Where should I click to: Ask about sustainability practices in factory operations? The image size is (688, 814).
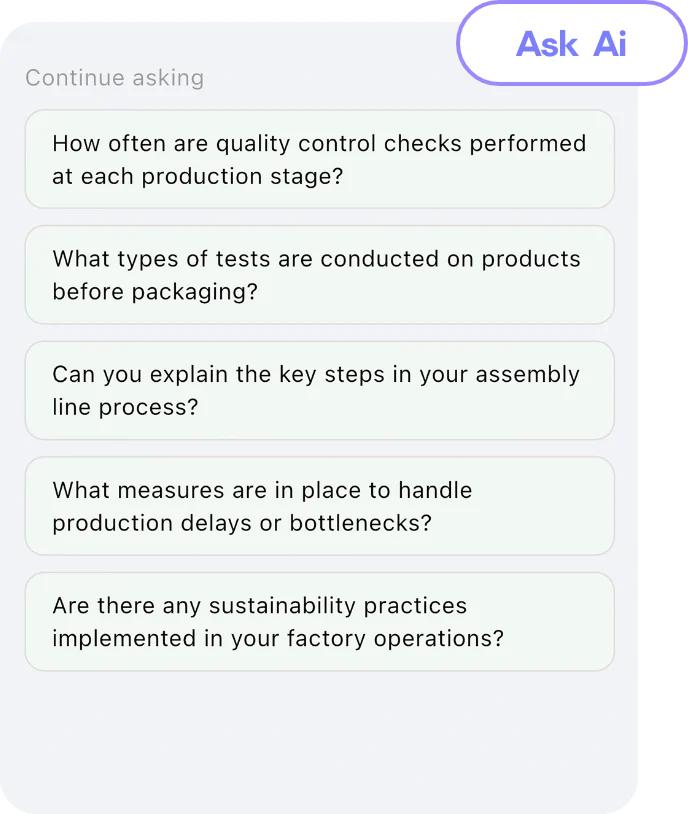coord(319,621)
